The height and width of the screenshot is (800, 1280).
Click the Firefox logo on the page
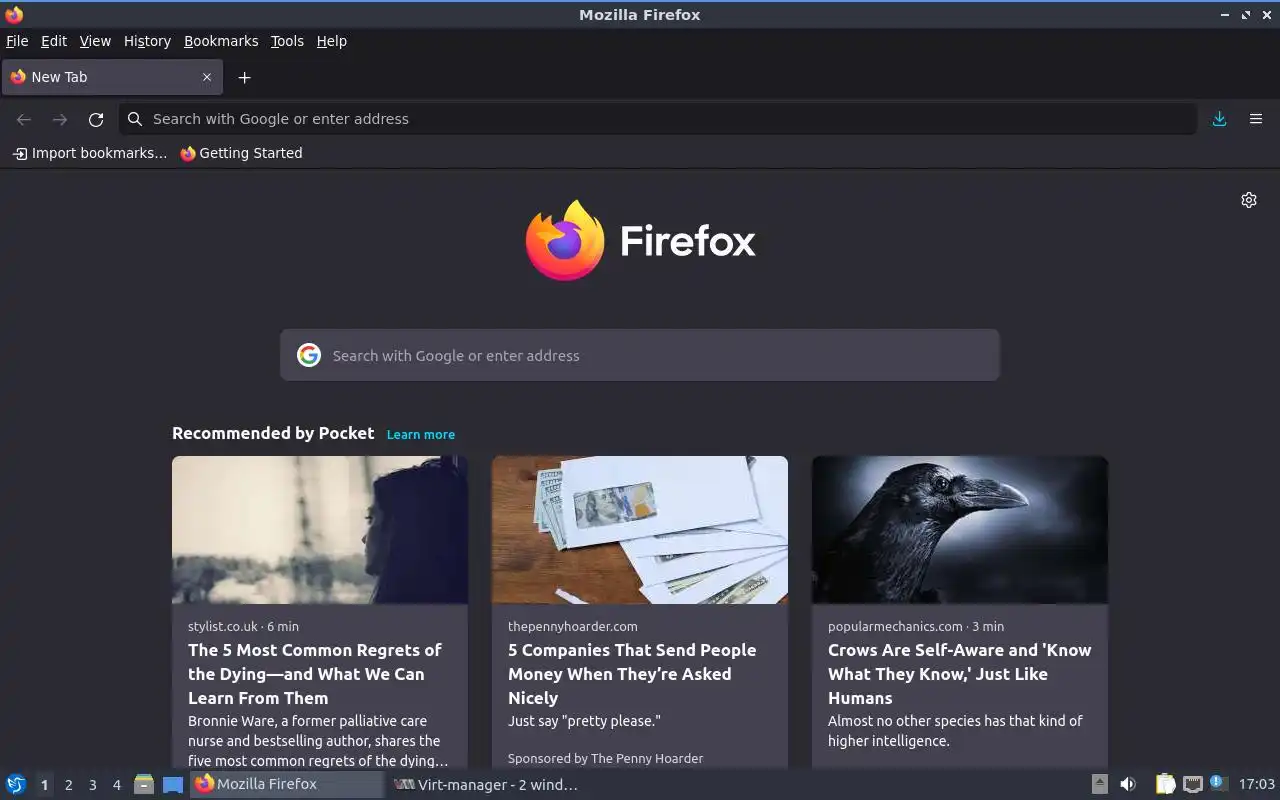coord(640,240)
